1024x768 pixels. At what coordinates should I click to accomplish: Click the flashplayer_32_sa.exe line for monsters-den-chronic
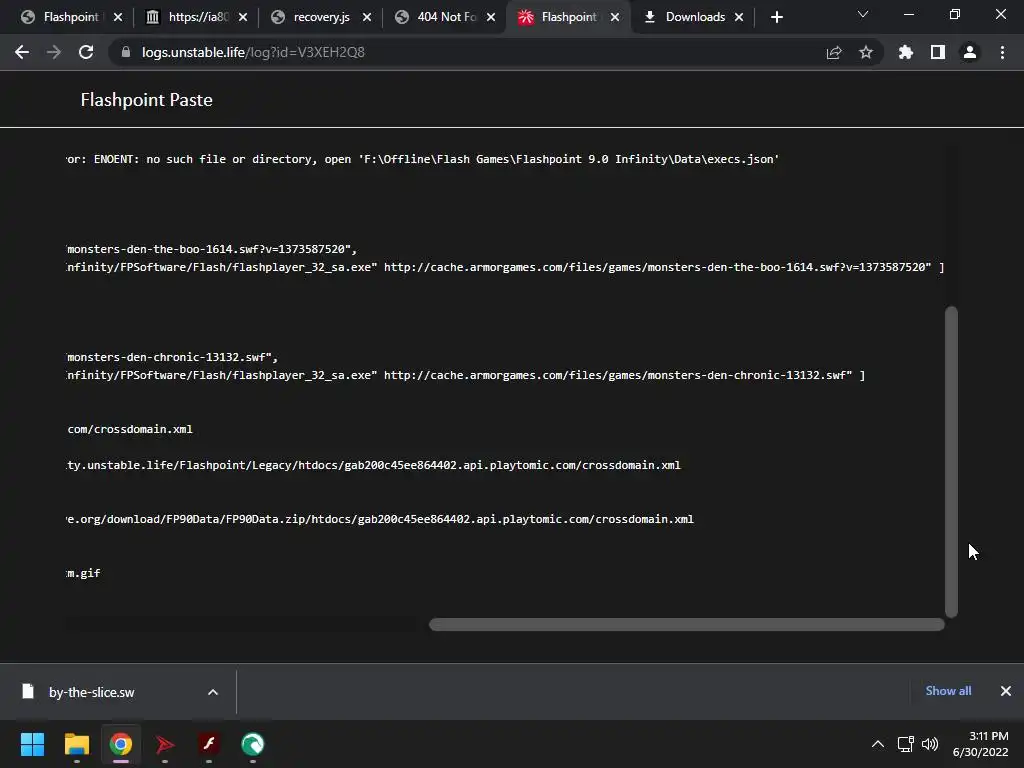tap(465, 375)
